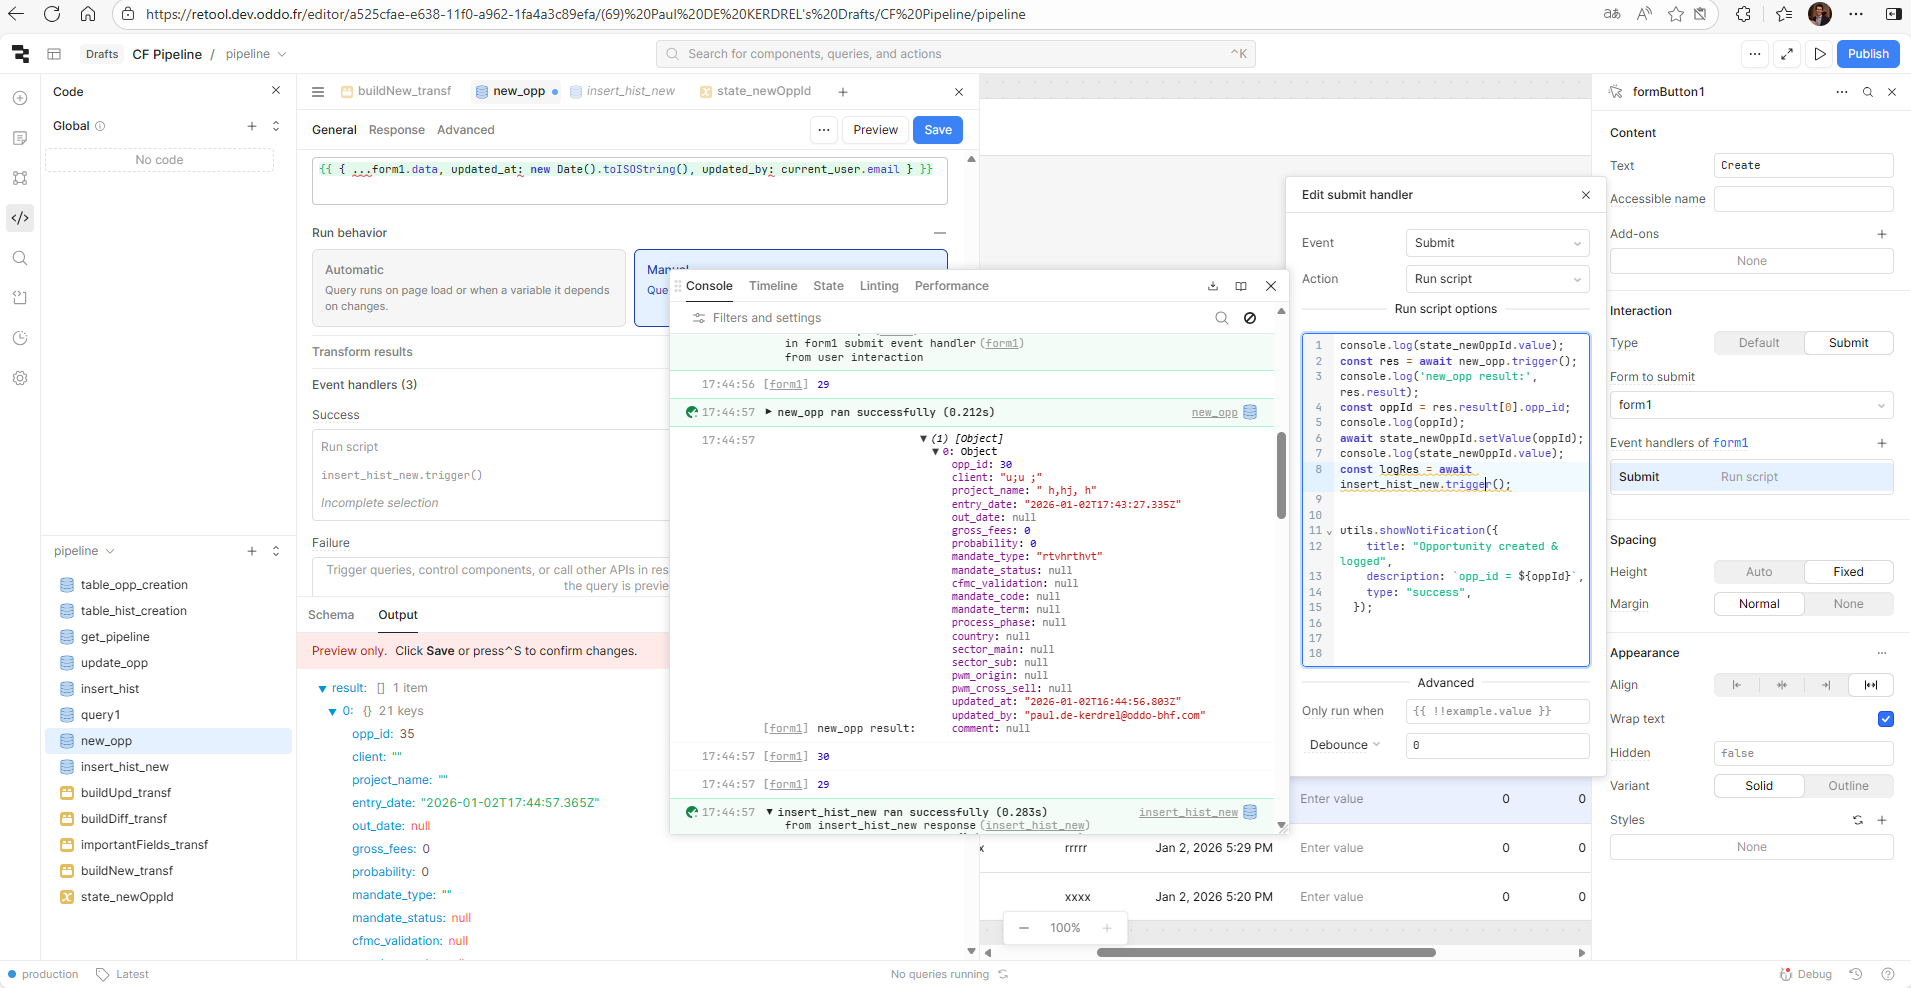Image resolution: width=1911 pixels, height=988 pixels.
Task: Open the Event dropdown showing Submit
Action: point(1496,243)
